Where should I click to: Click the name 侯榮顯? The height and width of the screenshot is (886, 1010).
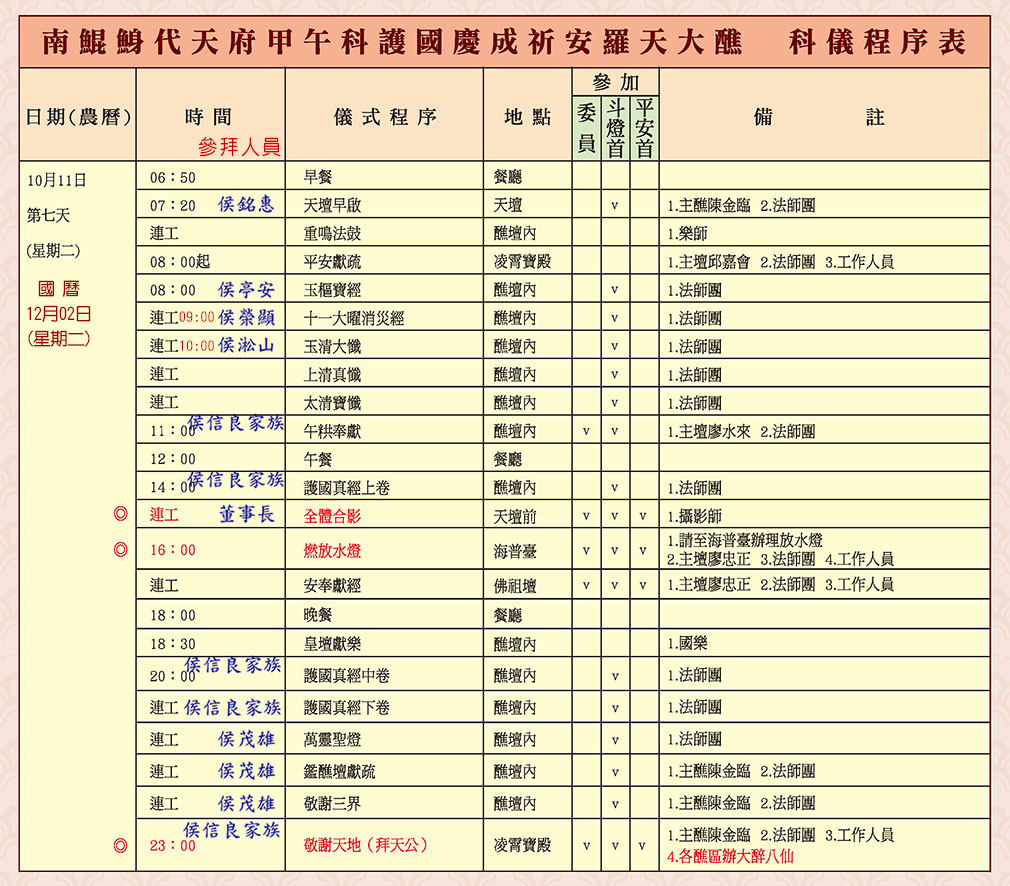[246, 317]
